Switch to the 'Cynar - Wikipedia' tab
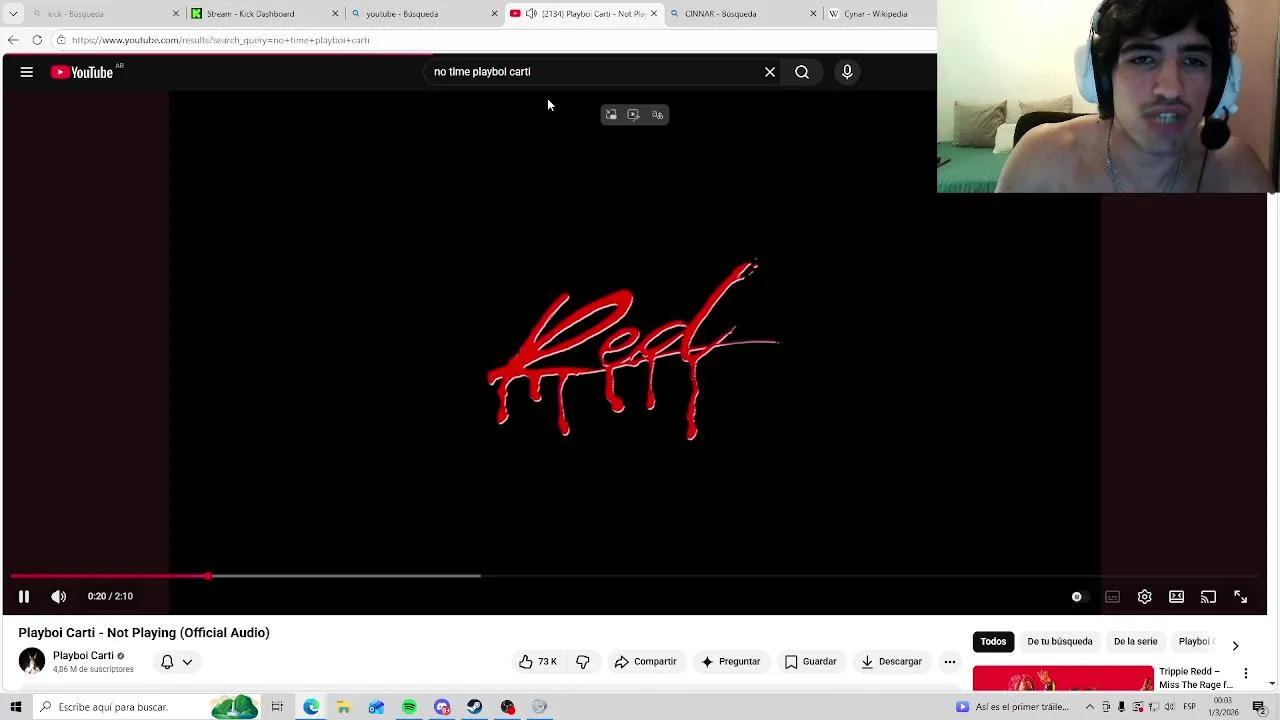Viewport: 1280px width, 720px height. coord(875,14)
